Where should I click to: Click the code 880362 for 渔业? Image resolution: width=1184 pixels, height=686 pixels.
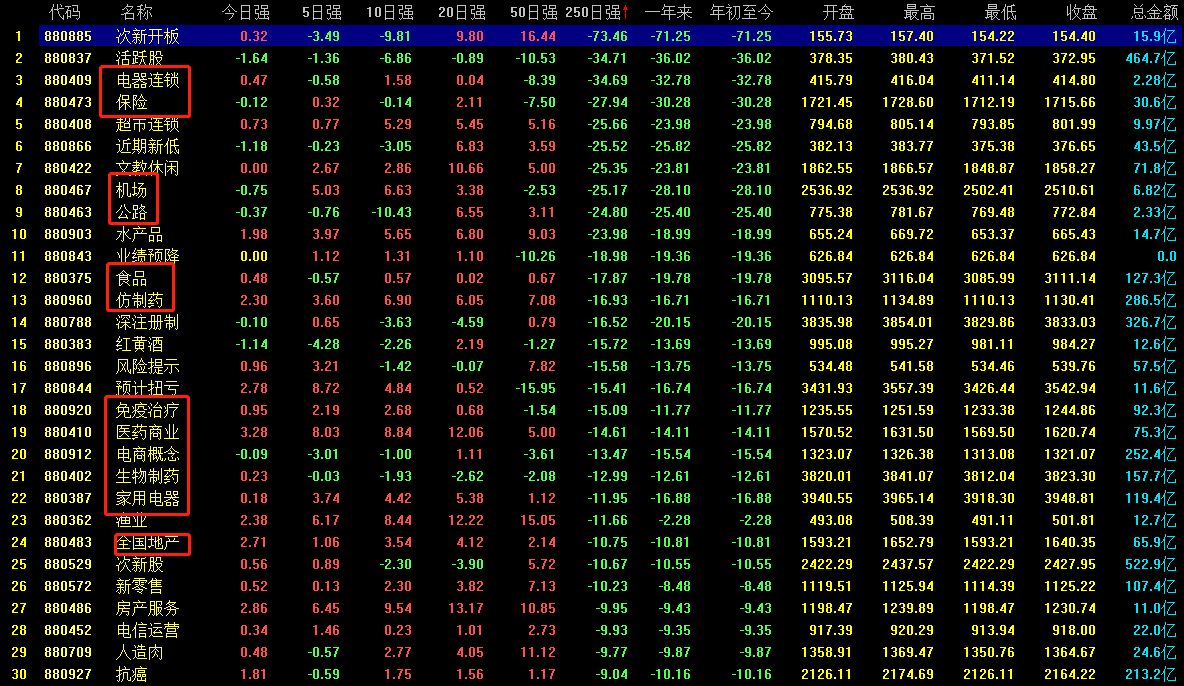[x=68, y=521]
